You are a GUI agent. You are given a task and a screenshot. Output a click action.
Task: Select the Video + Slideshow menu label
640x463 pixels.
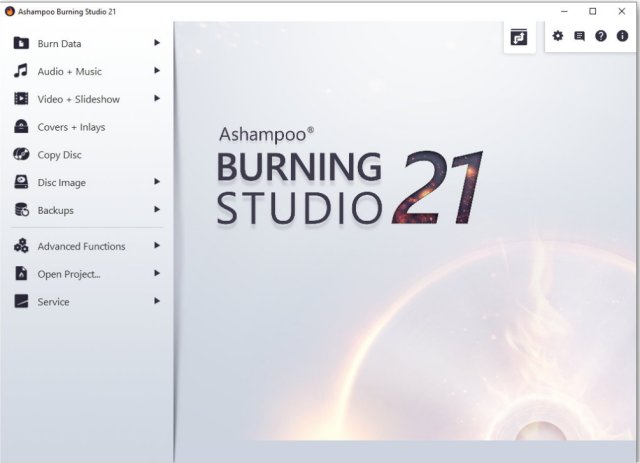[78, 99]
